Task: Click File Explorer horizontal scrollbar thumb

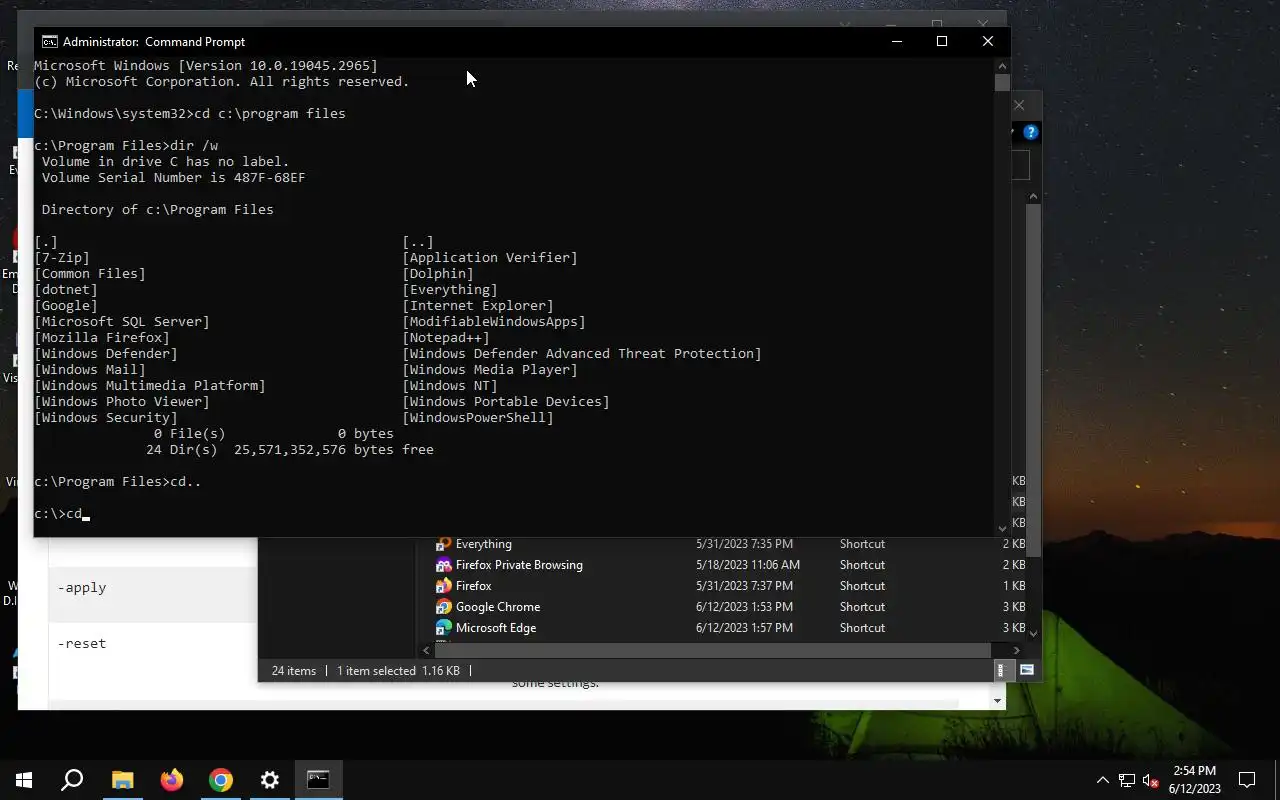Action: point(714,650)
